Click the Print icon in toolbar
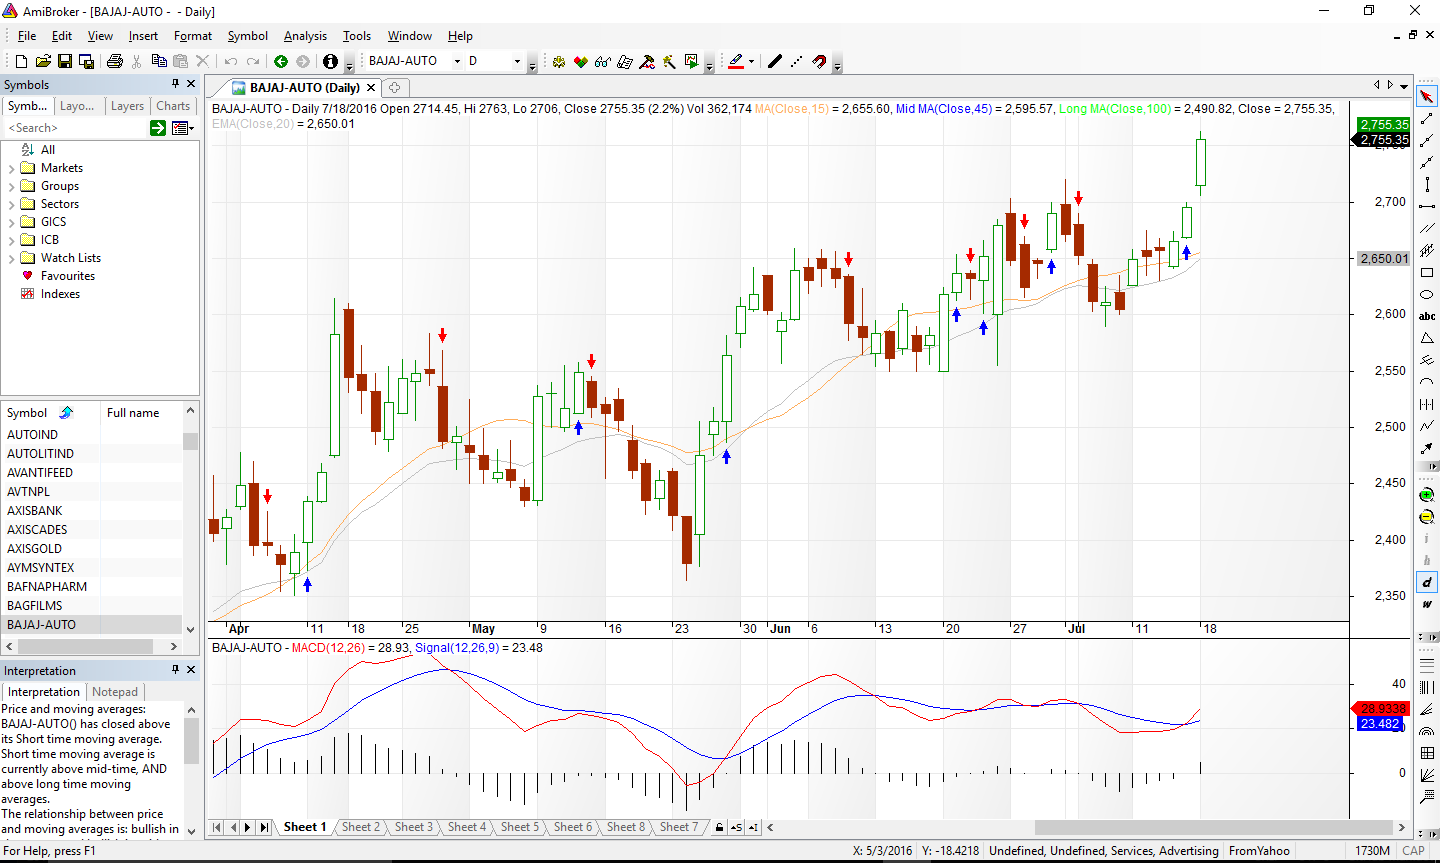This screenshot has height=863, width=1440. coord(114,61)
